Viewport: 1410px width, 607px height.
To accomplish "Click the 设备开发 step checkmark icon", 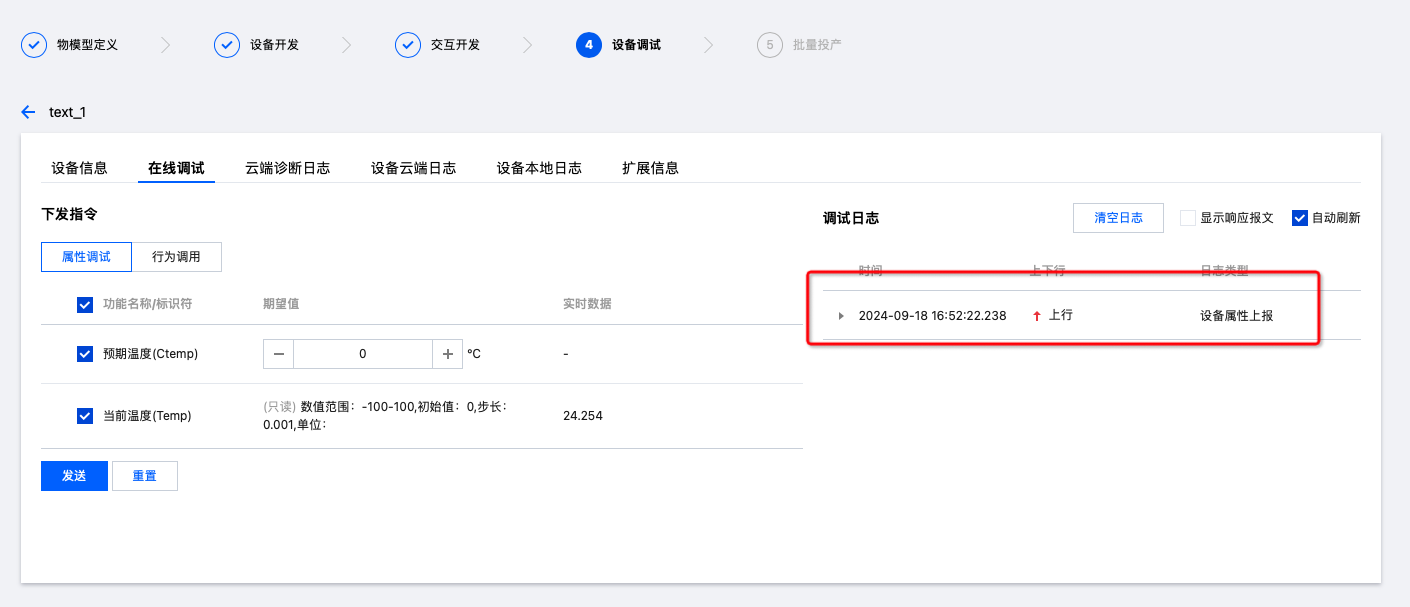I will coord(227,45).
